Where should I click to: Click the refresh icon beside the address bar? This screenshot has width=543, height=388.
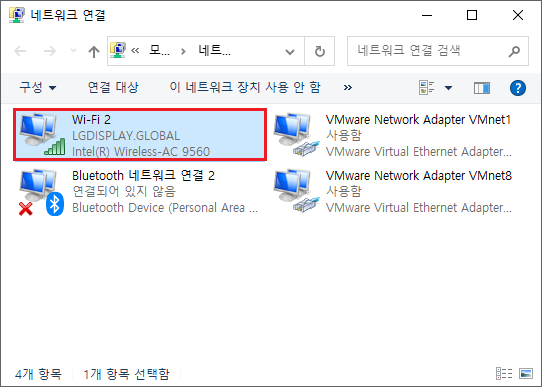pos(320,52)
